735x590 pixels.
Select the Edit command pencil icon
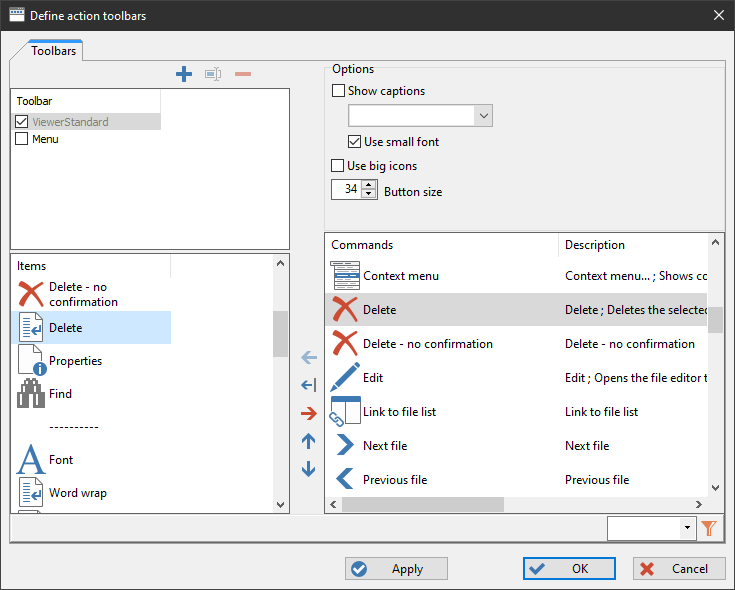(x=345, y=378)
